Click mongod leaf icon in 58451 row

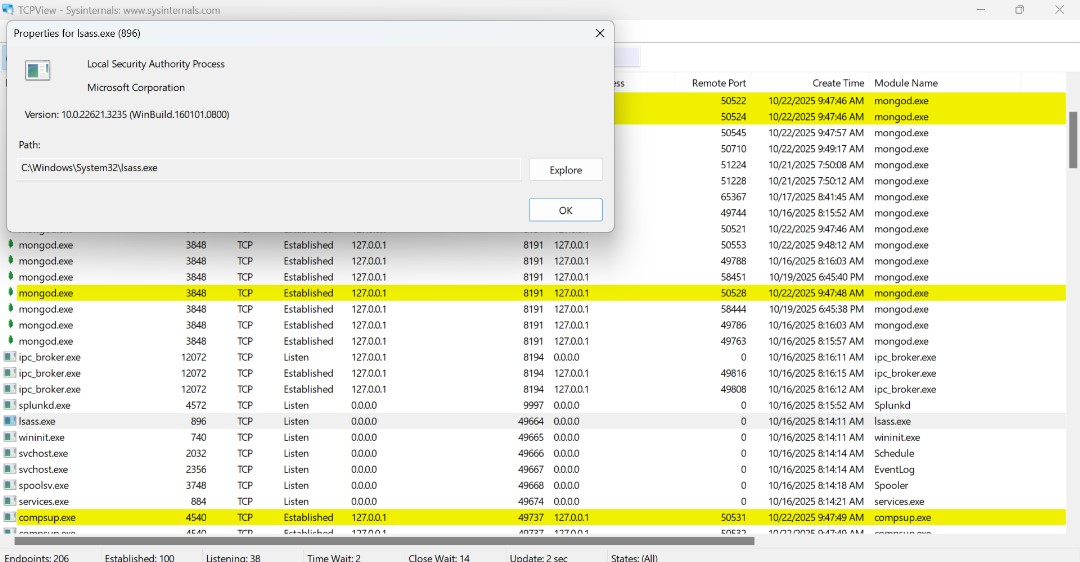point(10,276)
